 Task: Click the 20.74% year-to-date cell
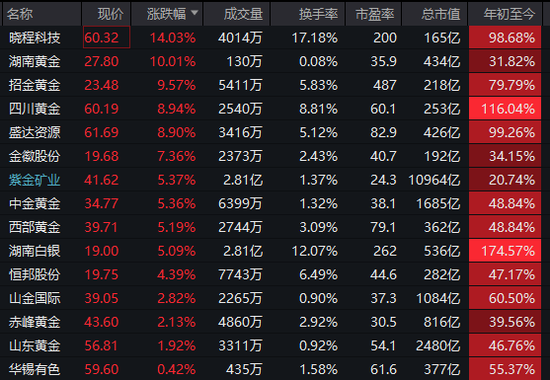pyautogui.click(x=505, y=180)
